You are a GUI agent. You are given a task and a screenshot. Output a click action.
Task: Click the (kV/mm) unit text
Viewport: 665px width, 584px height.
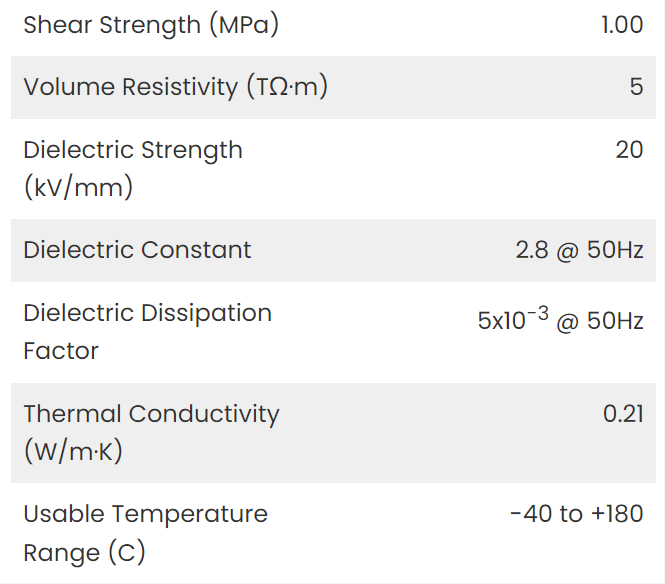[78, 187]
